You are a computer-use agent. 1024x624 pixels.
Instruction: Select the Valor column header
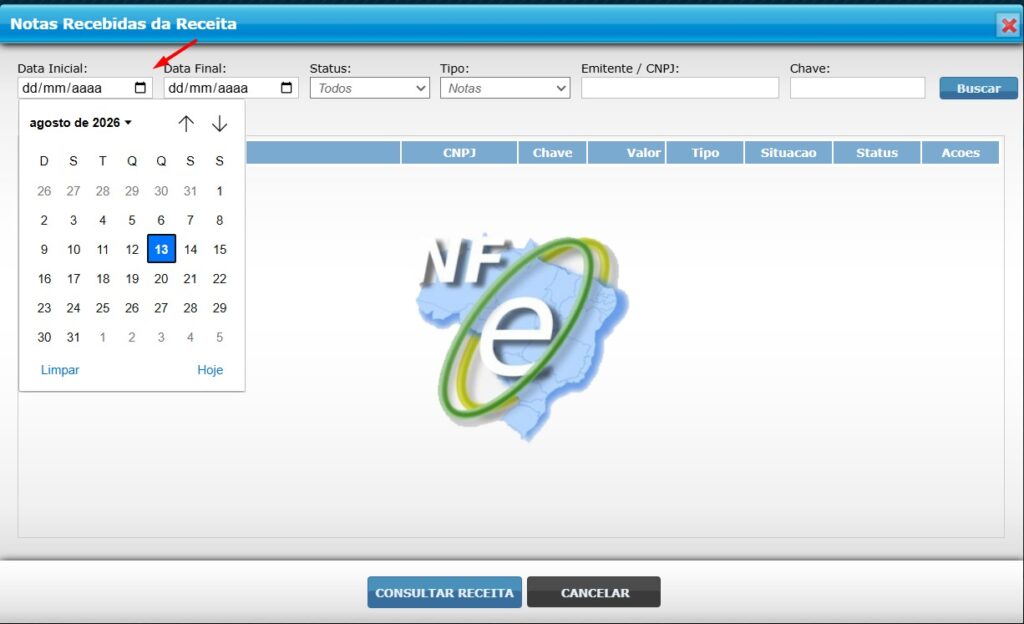tap(626, 153)
